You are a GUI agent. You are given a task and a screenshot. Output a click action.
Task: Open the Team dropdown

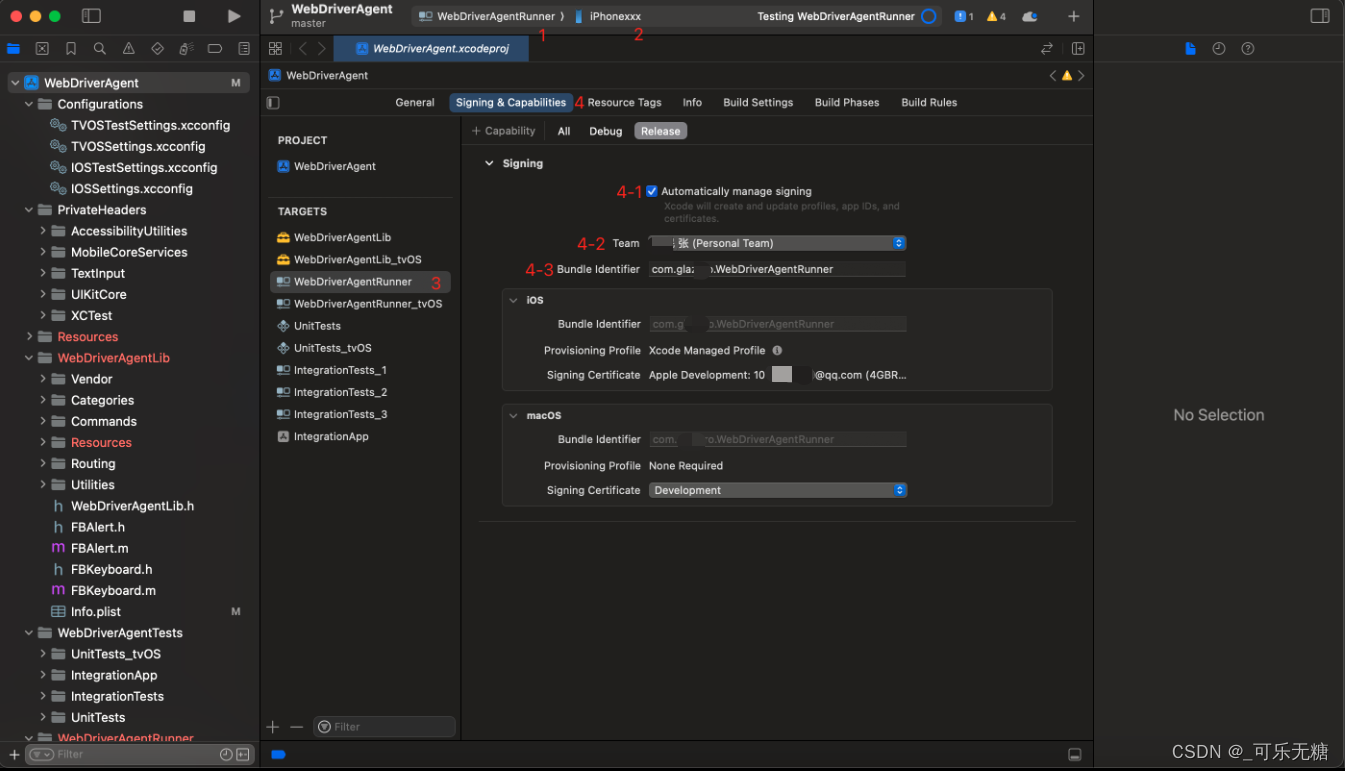(x=777, y=243)
